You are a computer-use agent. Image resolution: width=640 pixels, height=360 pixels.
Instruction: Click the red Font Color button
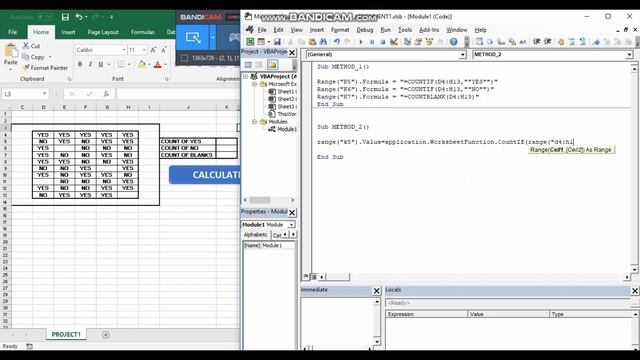[x=158, y=64]
